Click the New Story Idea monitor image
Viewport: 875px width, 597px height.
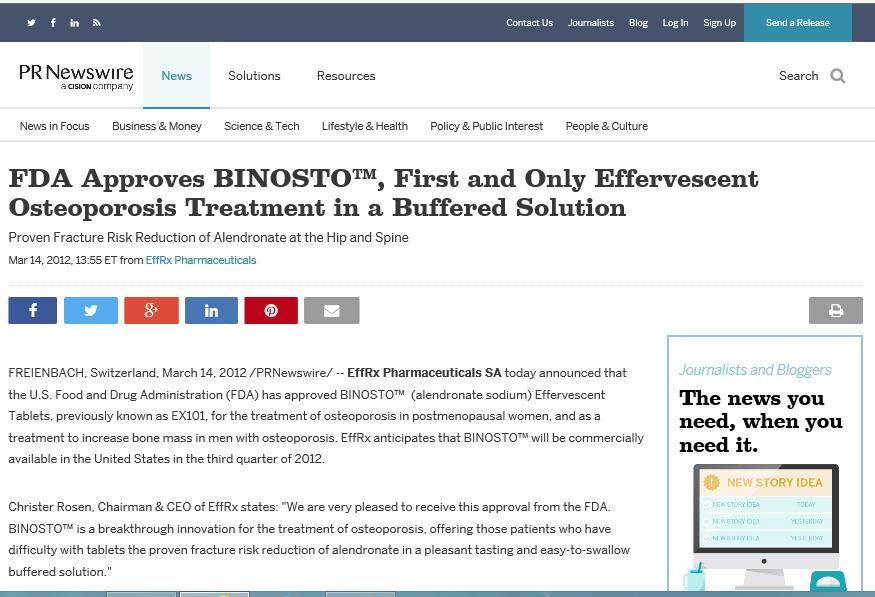click(766, 526)
